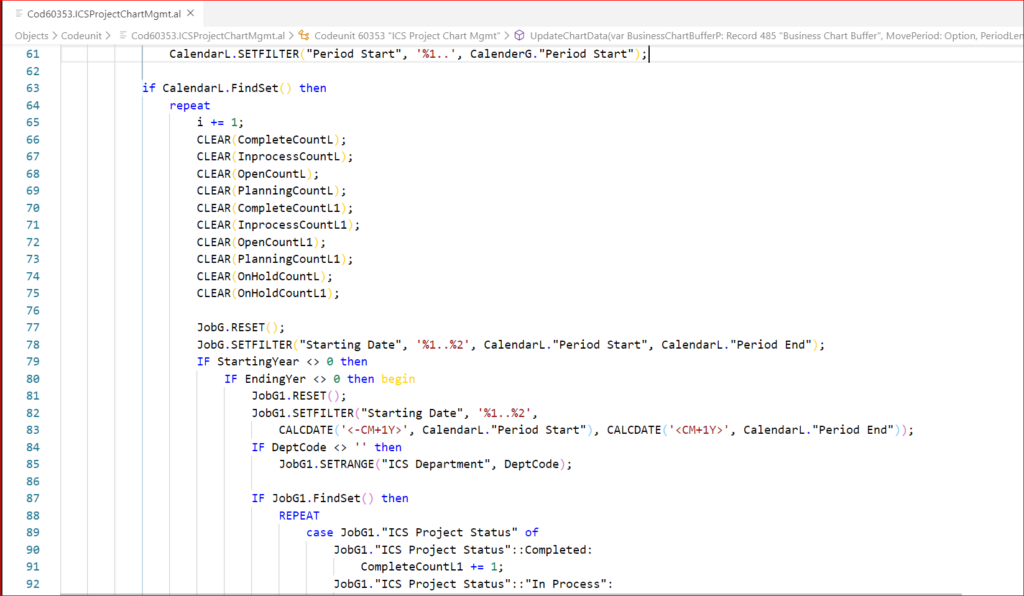1024x596 pixels.
Task: Click line number 77 in the gutter
Action: click(33, 328)
